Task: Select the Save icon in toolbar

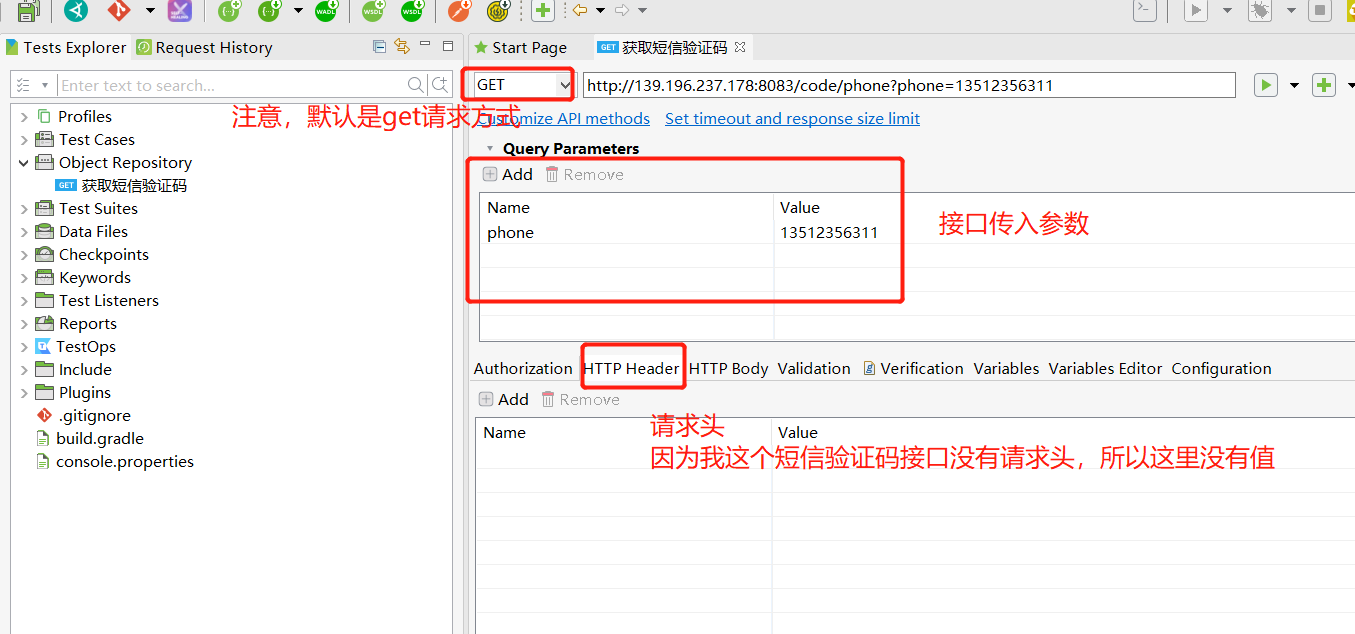Action: 28,11
